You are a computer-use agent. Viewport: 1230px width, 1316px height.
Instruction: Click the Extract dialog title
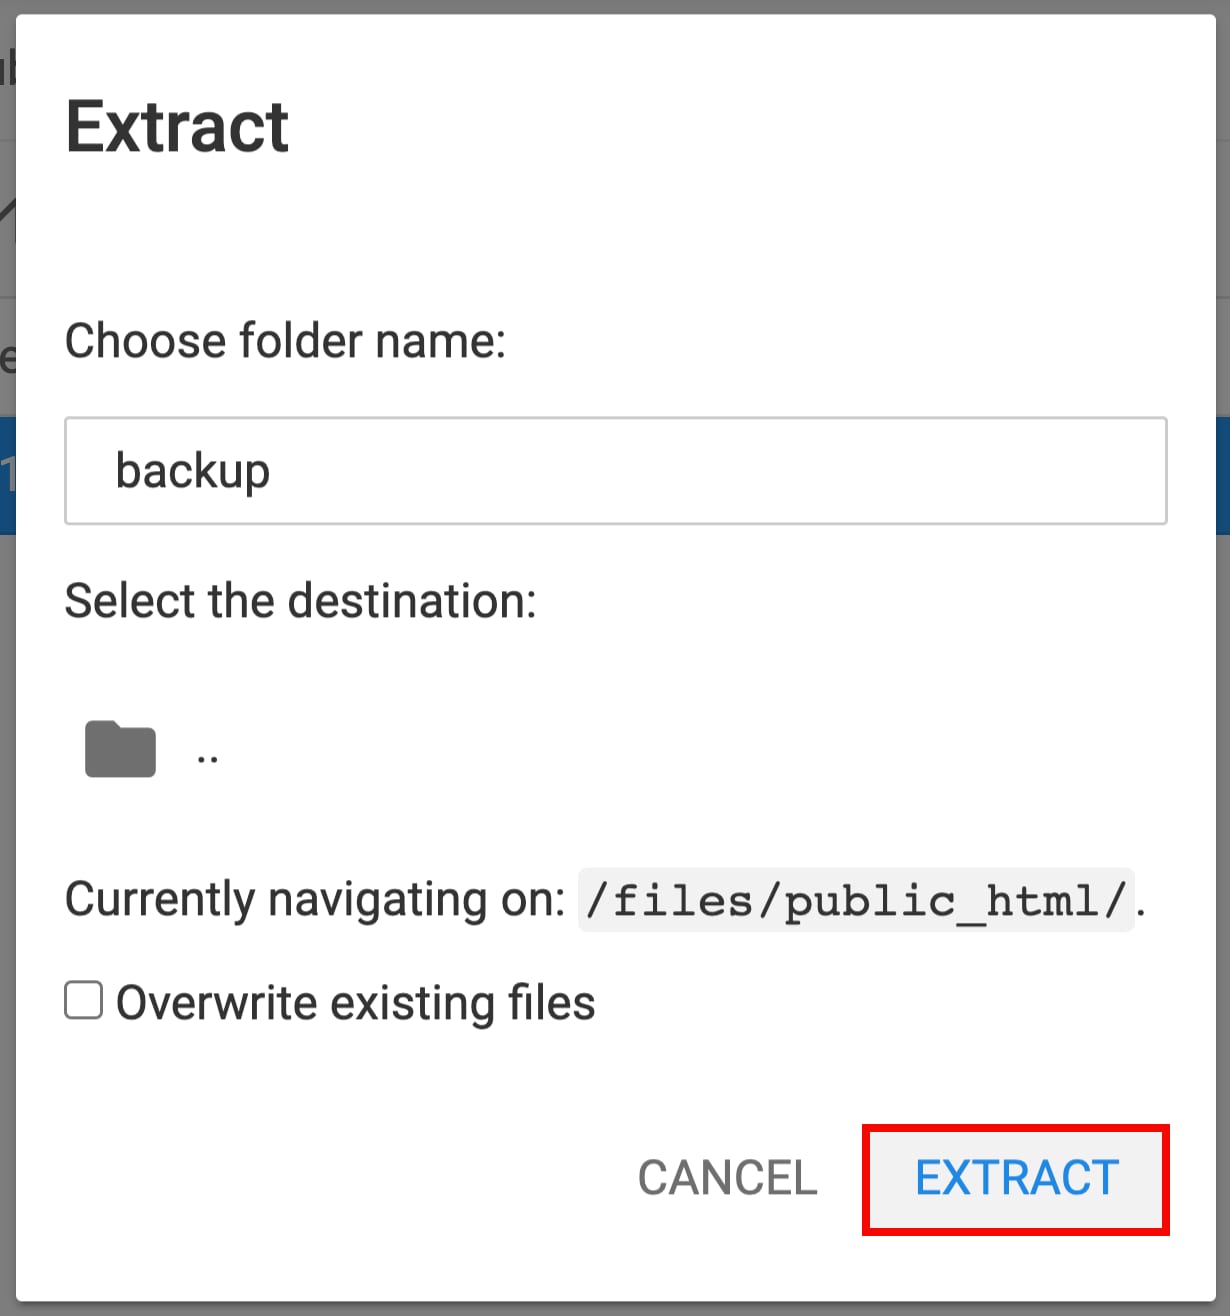[176, 125]
